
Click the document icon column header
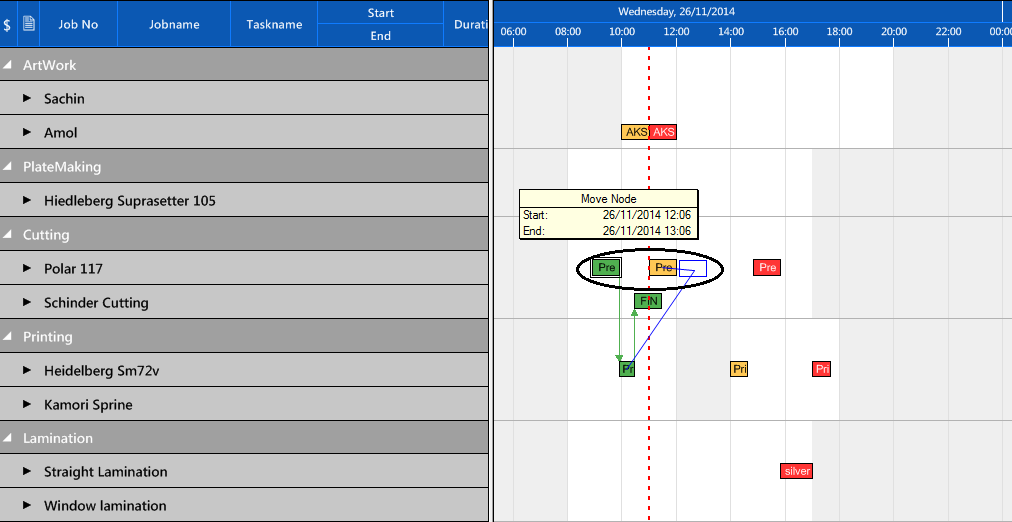(28, 24)
